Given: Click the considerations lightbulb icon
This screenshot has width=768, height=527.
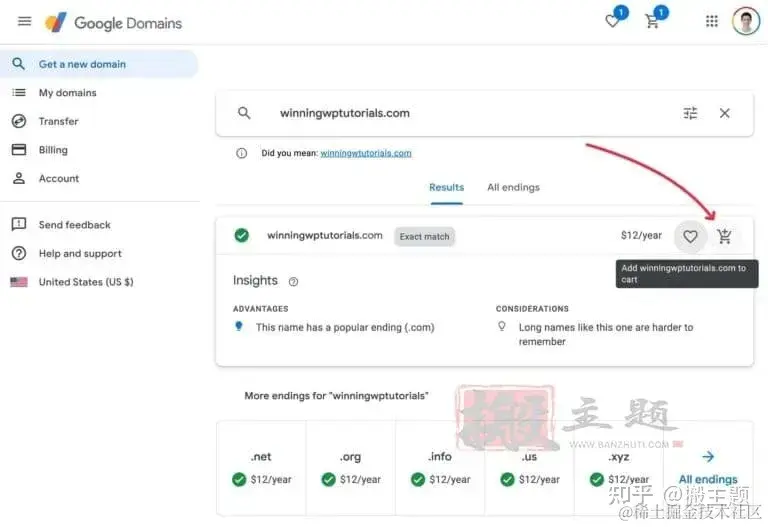Looking at the screenshot, I should pos(502,326).
